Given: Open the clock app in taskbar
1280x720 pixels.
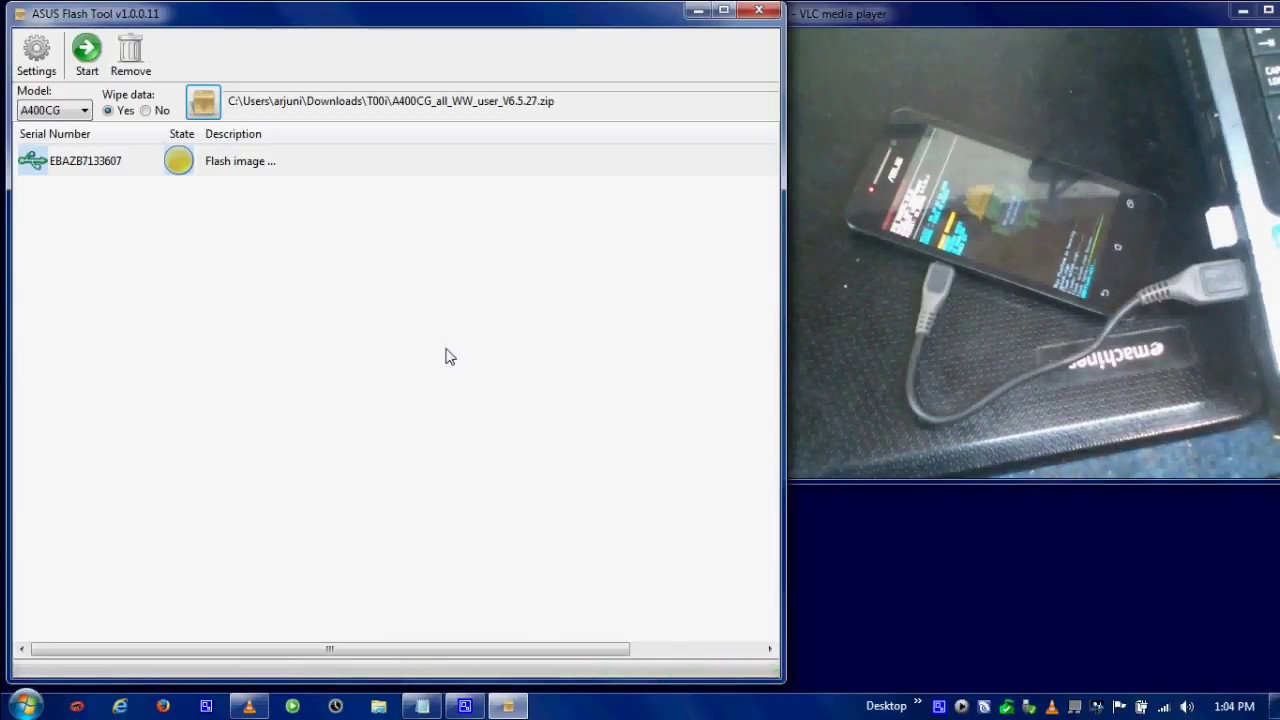Looking at the screenshot, I should [x=335, y=706].
